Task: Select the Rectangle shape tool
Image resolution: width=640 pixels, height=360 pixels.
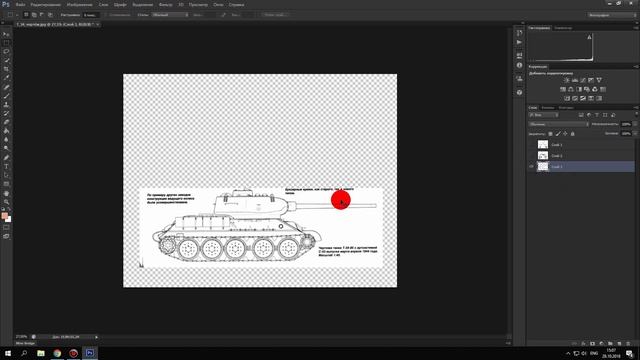Action: [x=6, y=184]
